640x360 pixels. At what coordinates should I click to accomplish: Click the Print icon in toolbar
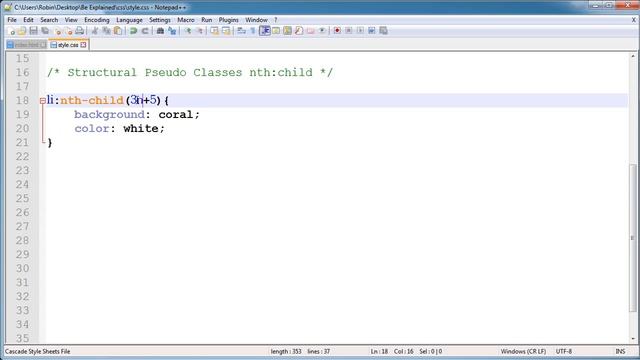80,31
